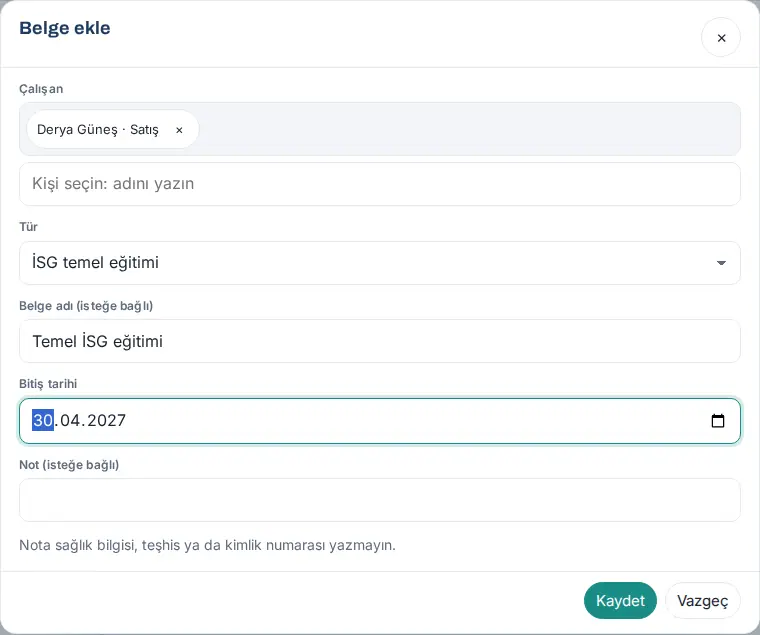Click the Belge adı text field
Image resolution: width=760 pixels, height=635 pixels.
pos(380,341)
